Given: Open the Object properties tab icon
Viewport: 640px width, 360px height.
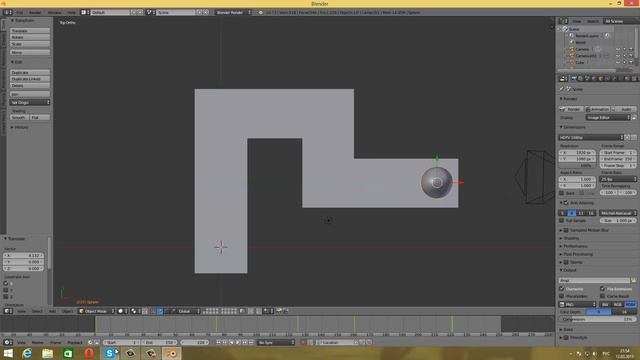Looking at the screenshot, I should [x=601, y=78].
